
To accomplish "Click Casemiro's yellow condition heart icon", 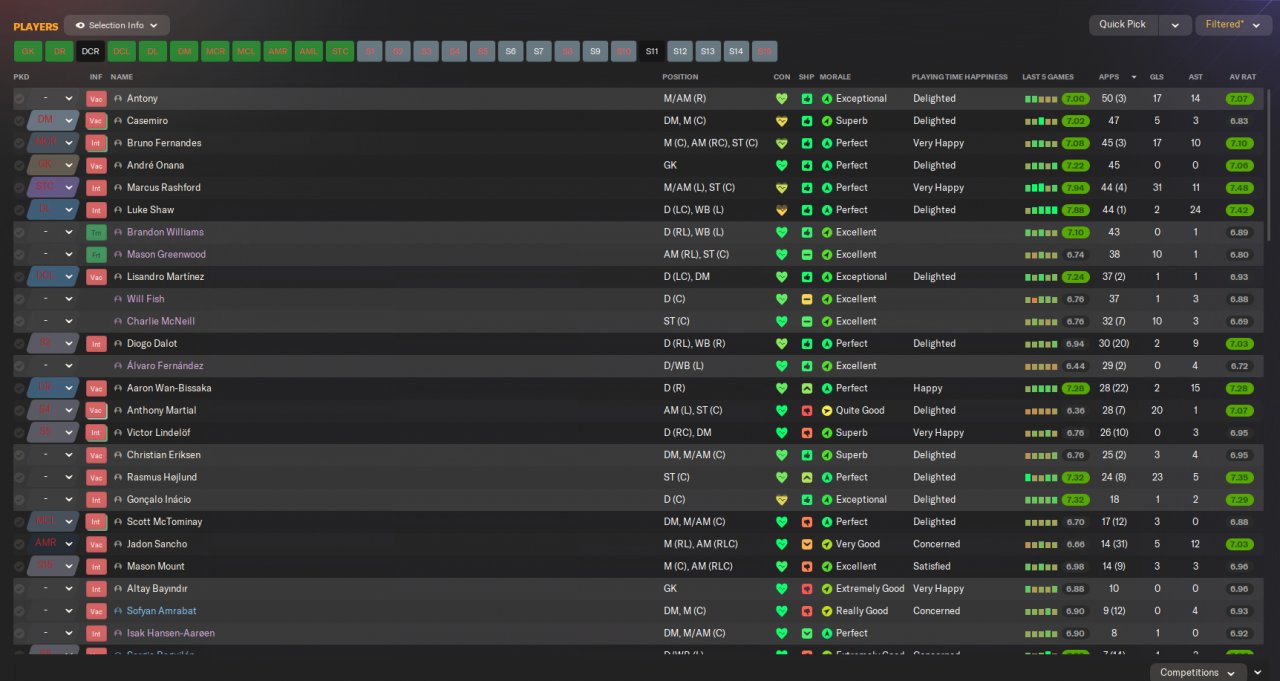I will coord(782,121).
